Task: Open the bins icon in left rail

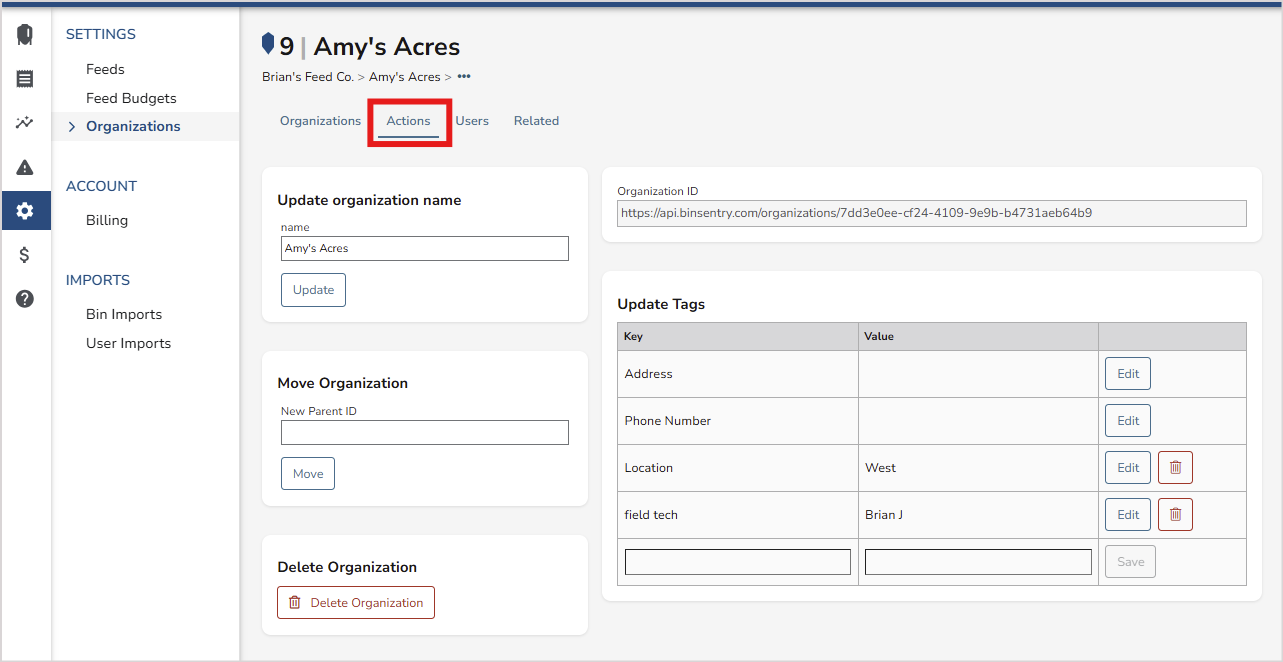Action: [x=25, y=35]
